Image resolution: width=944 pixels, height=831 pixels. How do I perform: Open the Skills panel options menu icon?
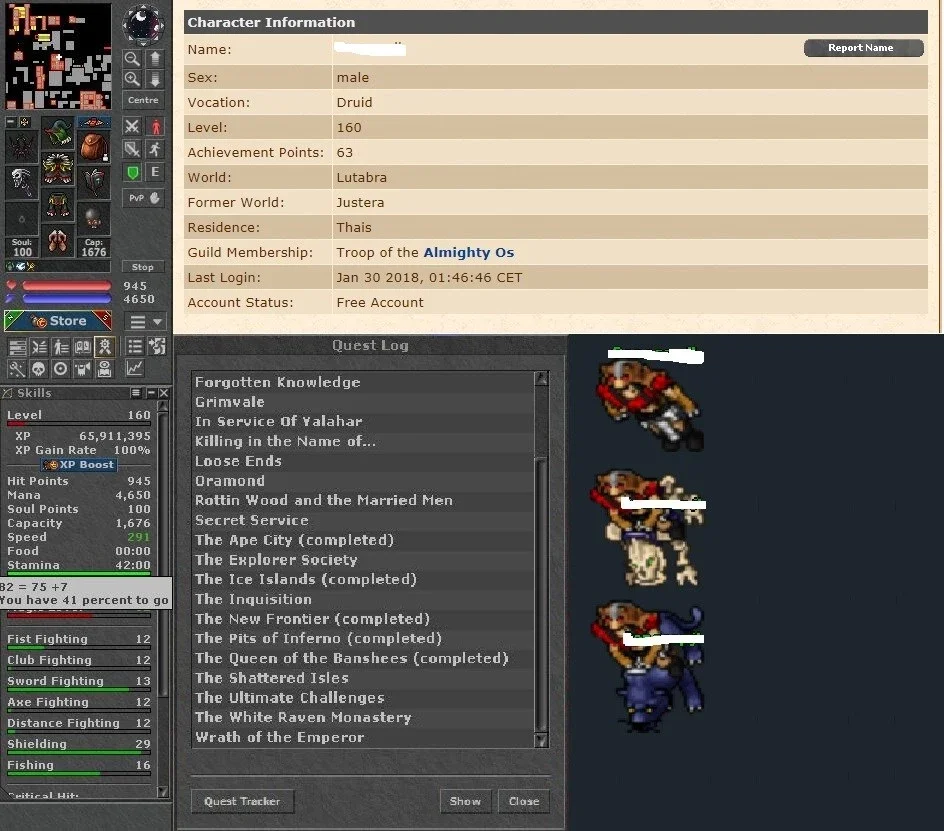click(x=136, y=393)
